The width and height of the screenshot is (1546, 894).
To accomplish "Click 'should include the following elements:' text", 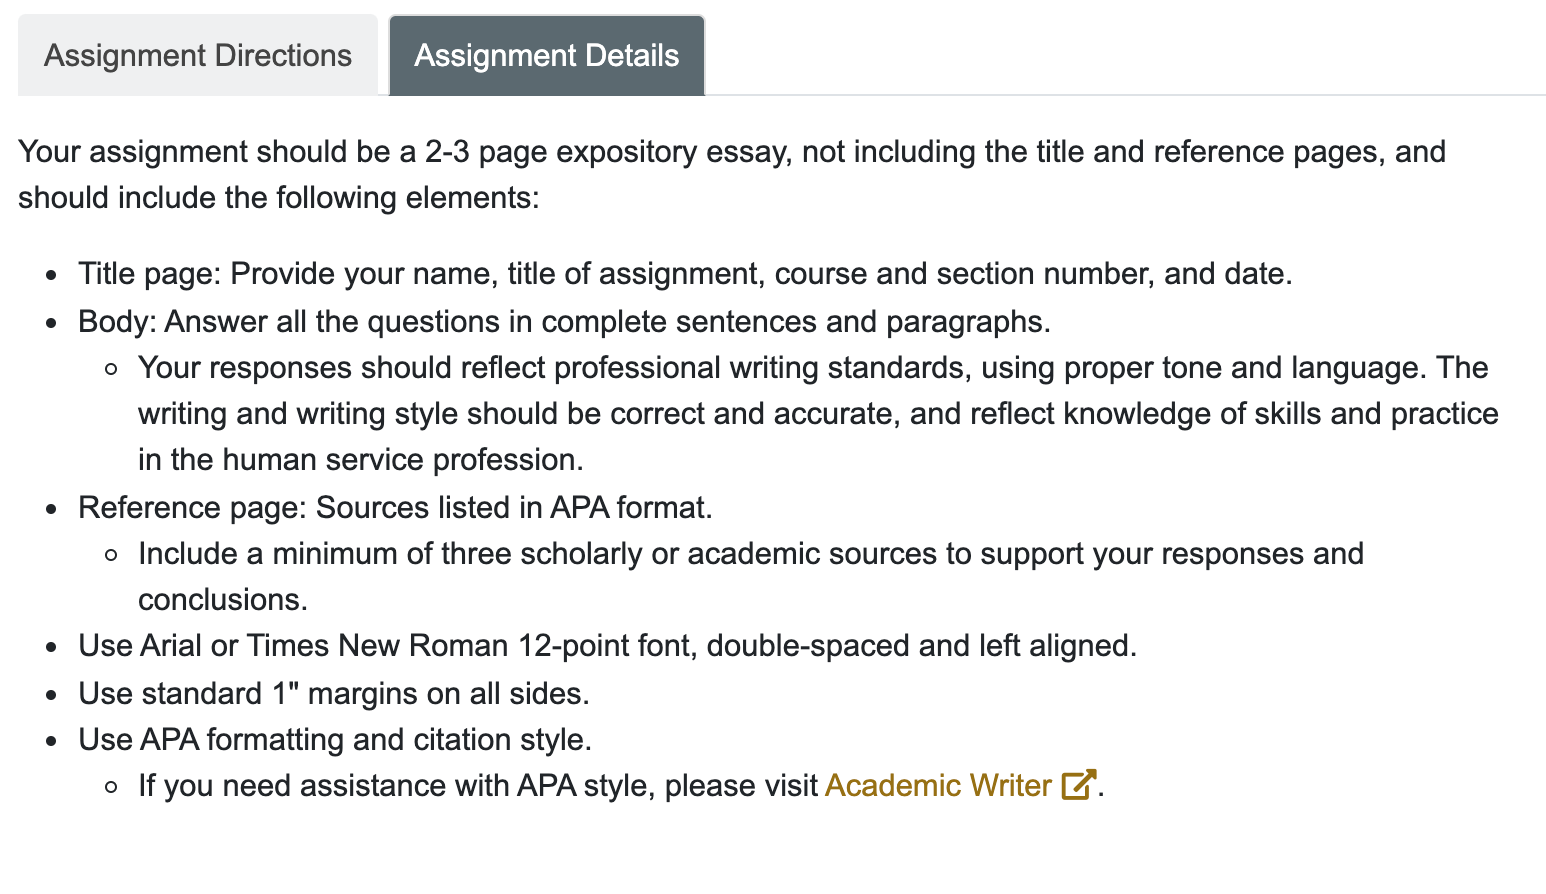I will 279,198.
